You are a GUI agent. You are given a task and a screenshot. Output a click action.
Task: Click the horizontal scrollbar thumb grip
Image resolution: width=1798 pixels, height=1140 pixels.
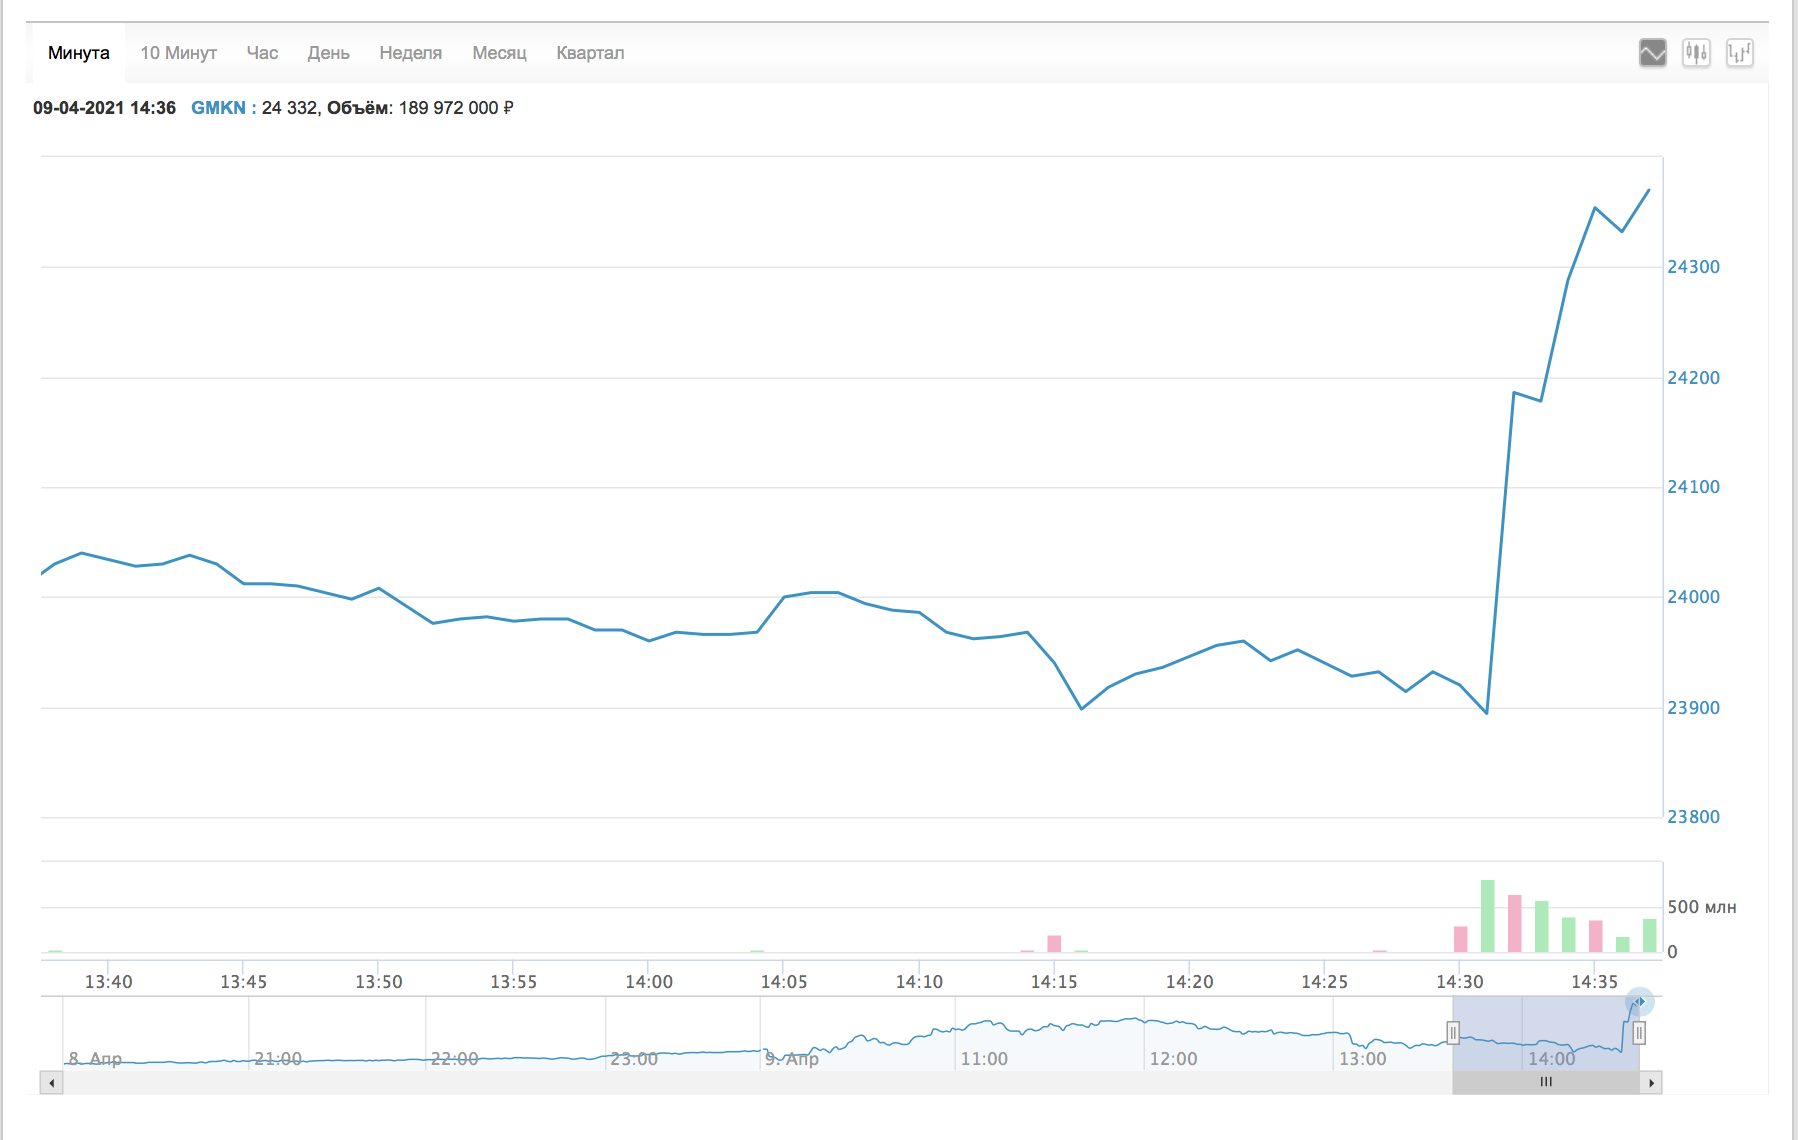1546,1082
